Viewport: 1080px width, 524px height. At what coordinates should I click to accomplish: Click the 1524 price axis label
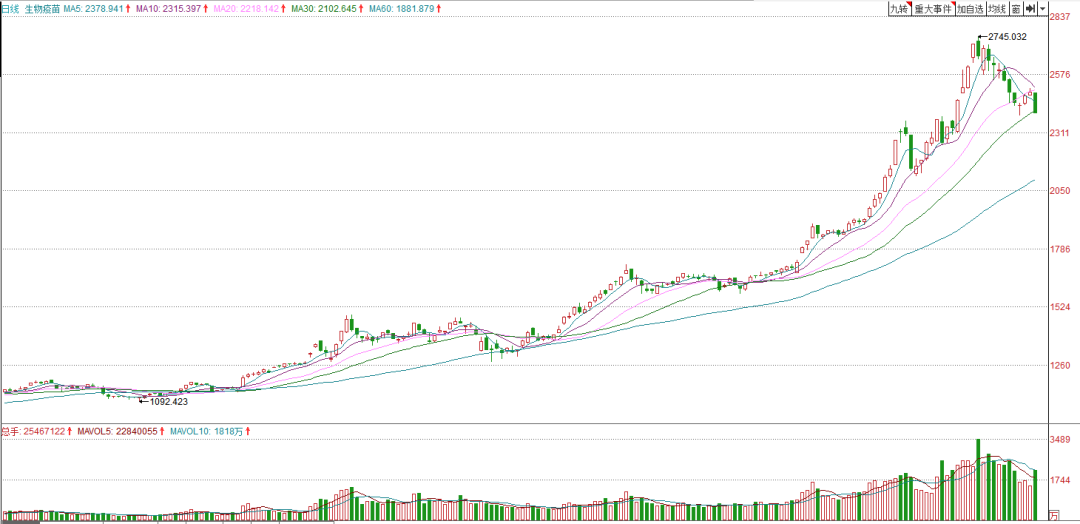pyautogui.click(x=1059, y=307)
